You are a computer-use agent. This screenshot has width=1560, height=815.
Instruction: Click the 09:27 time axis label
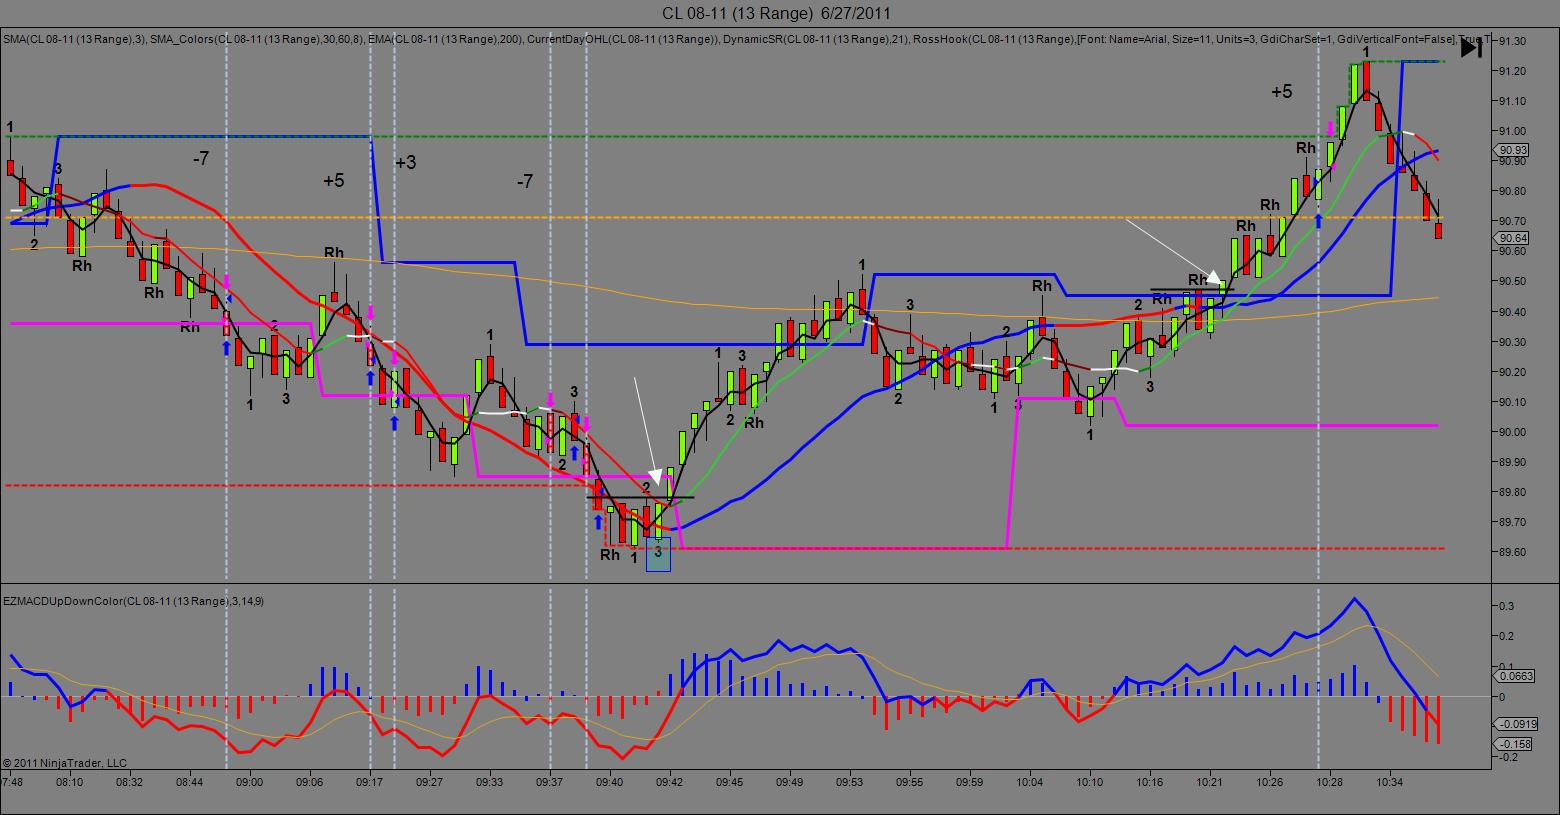click(x=430, y=782)
